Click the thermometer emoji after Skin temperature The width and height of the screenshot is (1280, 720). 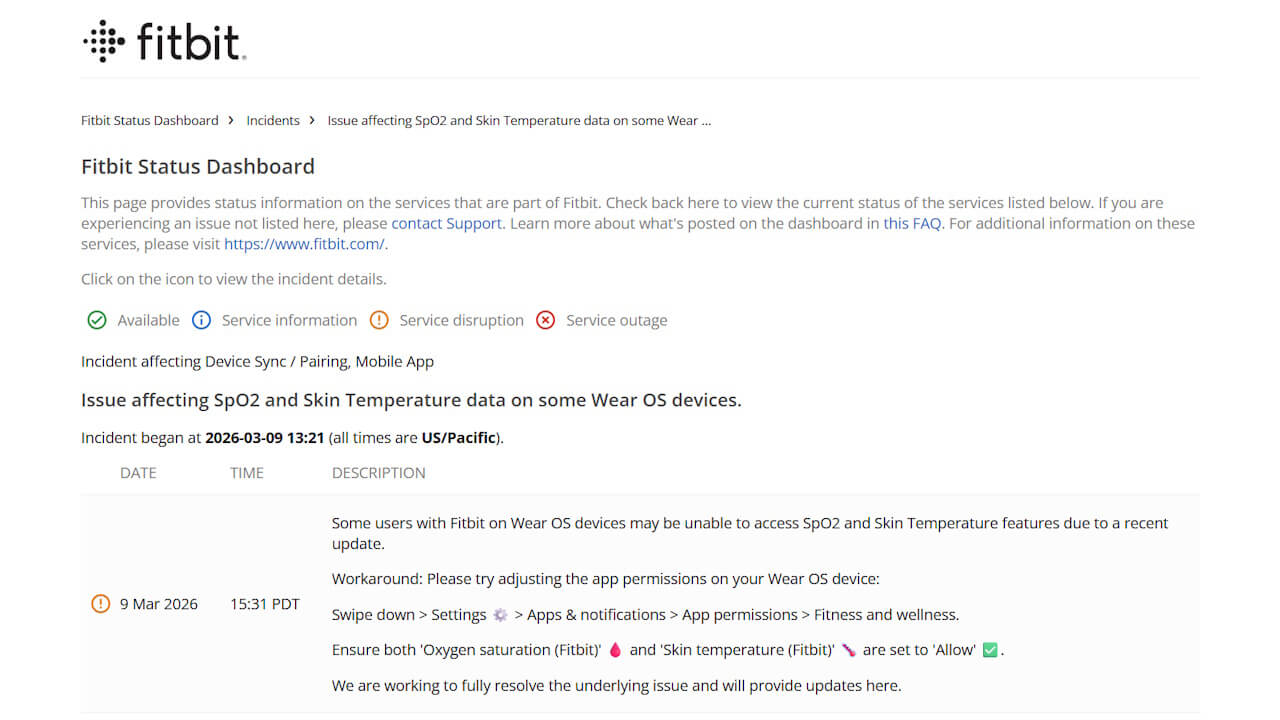tap(849, 650)
